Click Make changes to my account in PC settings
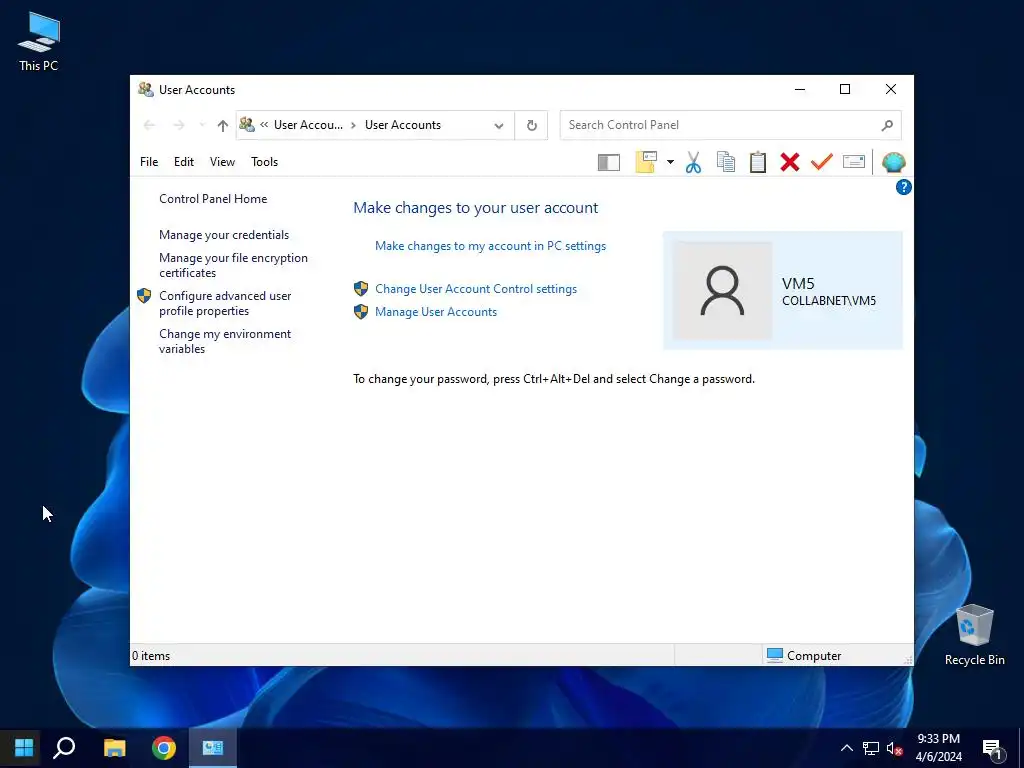Image resolution: width=1024 pixels, height=768 pixels. (x=490, y=246)
